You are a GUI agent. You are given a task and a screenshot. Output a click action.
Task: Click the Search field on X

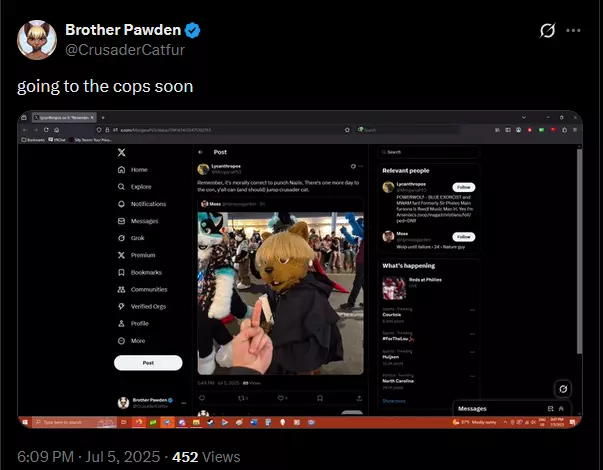[429, 152]
